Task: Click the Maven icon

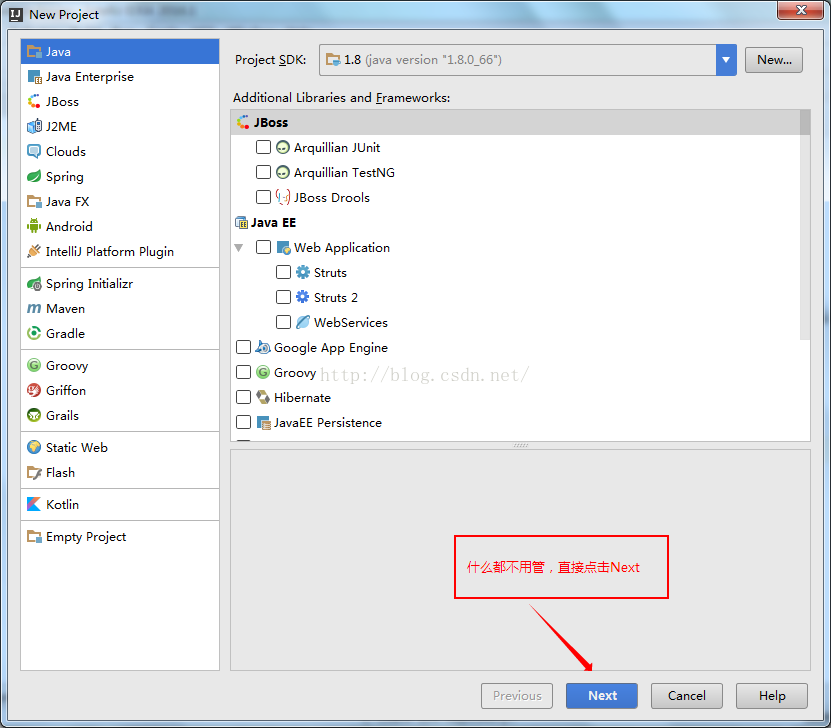Action: 34,308
